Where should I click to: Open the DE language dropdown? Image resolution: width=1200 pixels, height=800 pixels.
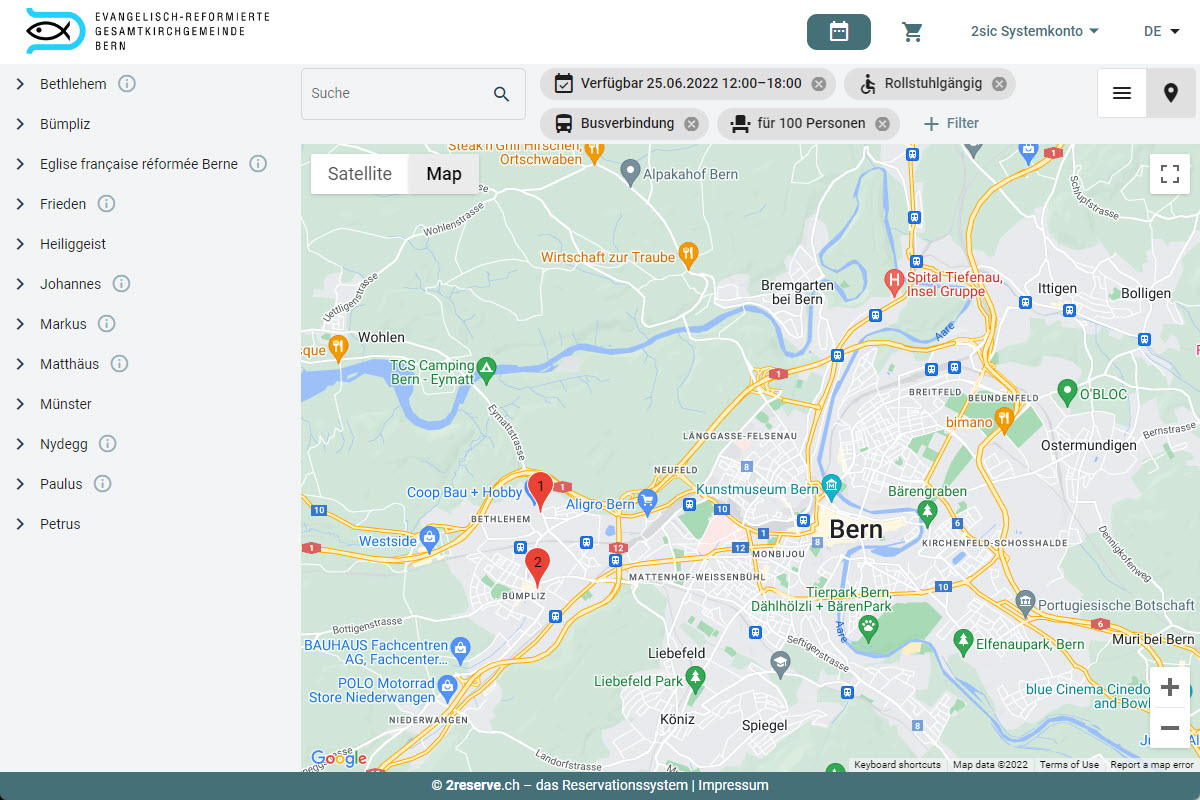(x=1161, y=31)
